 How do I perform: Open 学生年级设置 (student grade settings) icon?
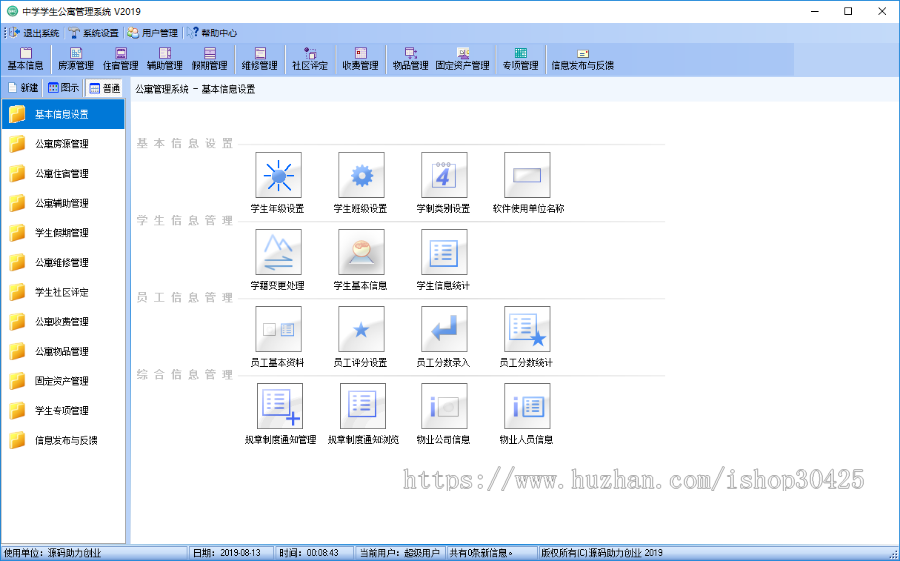(278, 176)
